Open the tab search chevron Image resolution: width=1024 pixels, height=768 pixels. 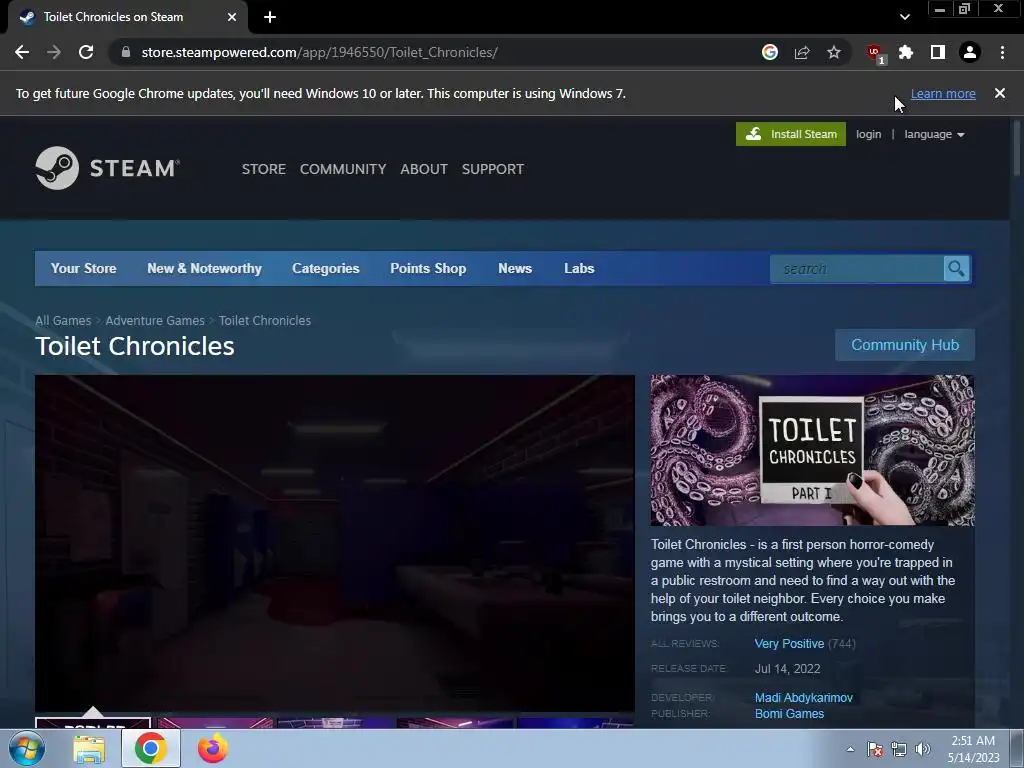[904, 17]
